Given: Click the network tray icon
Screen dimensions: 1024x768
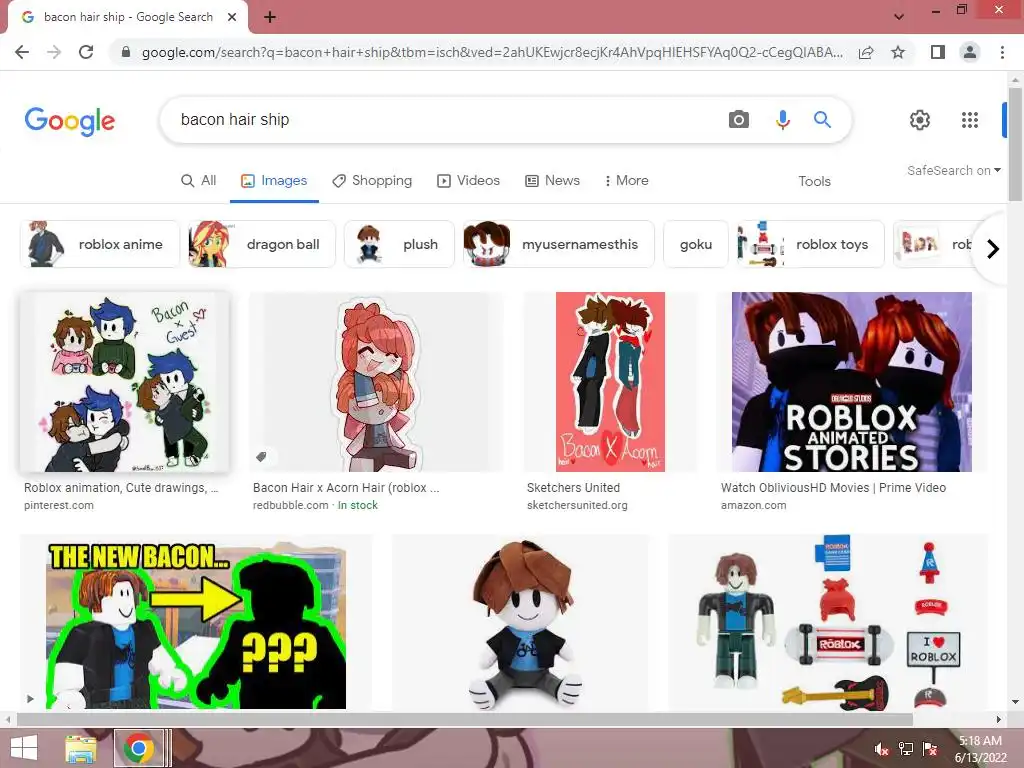Looking at the screenshot, I should (x=906, y=749).
